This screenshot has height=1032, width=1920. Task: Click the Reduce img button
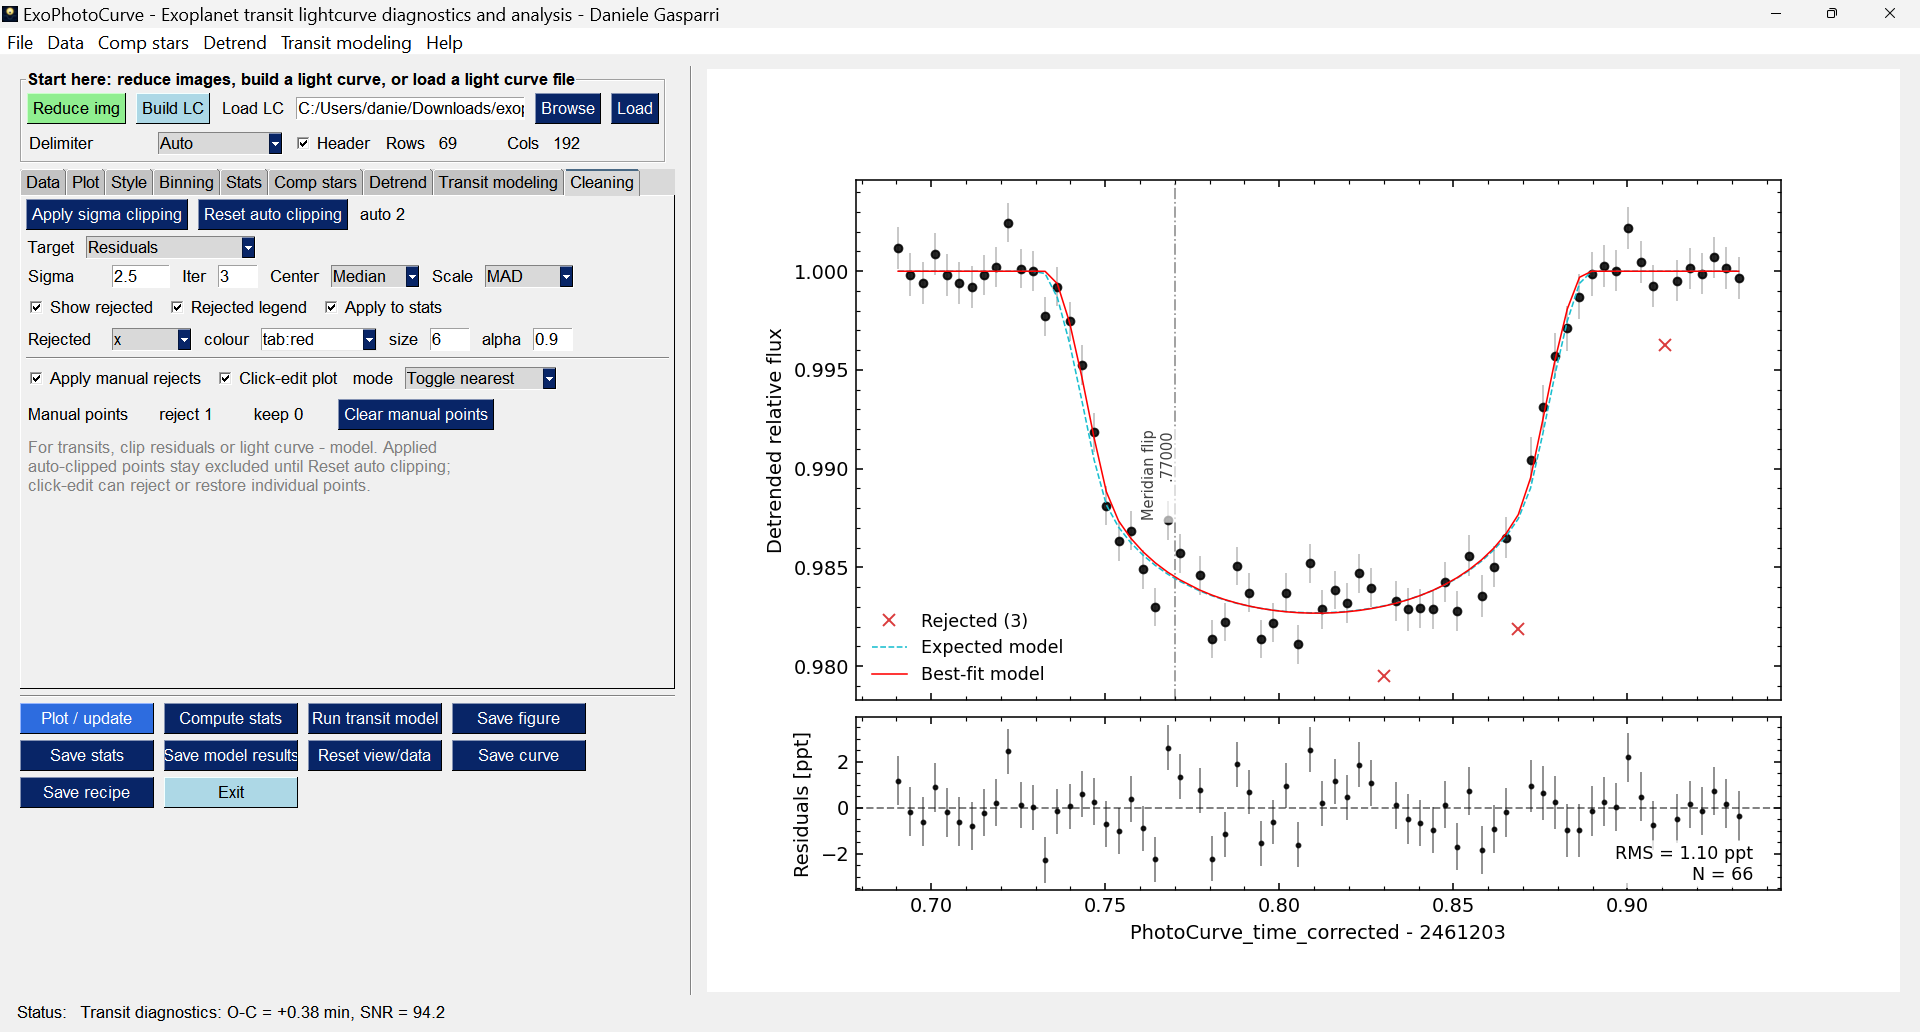tap(76, 109)
